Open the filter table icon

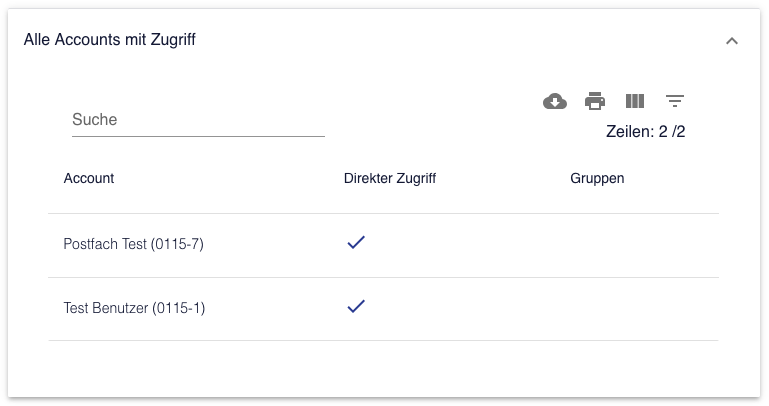[x=675, y=101]
